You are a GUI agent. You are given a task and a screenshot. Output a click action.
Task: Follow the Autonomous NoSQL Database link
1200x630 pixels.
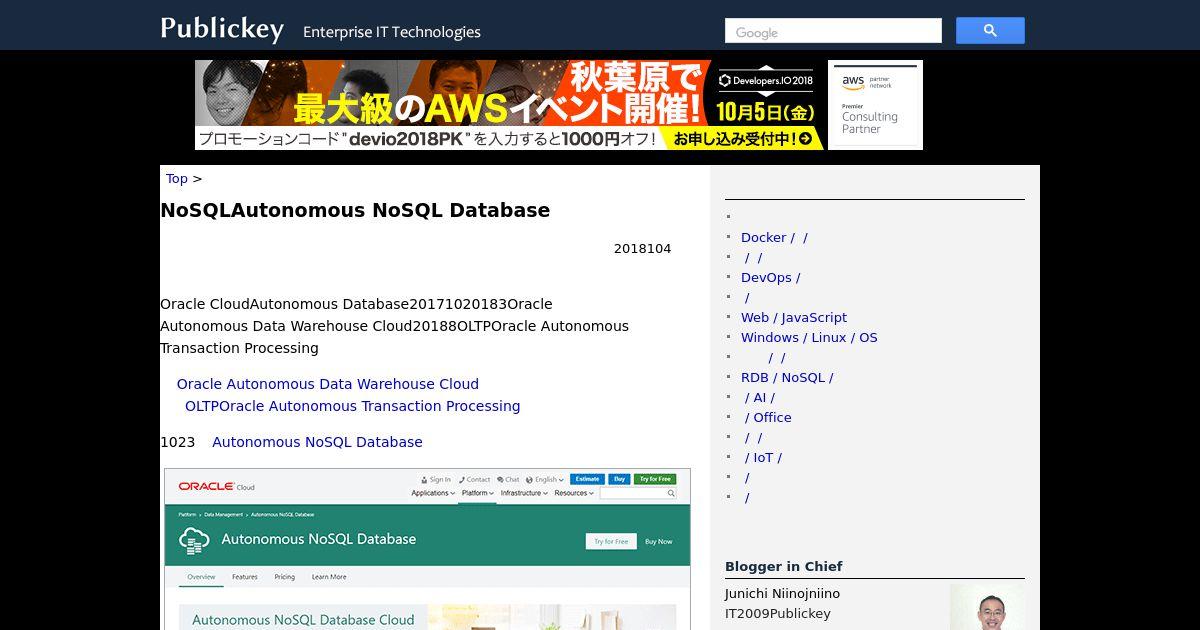(317, 442)
